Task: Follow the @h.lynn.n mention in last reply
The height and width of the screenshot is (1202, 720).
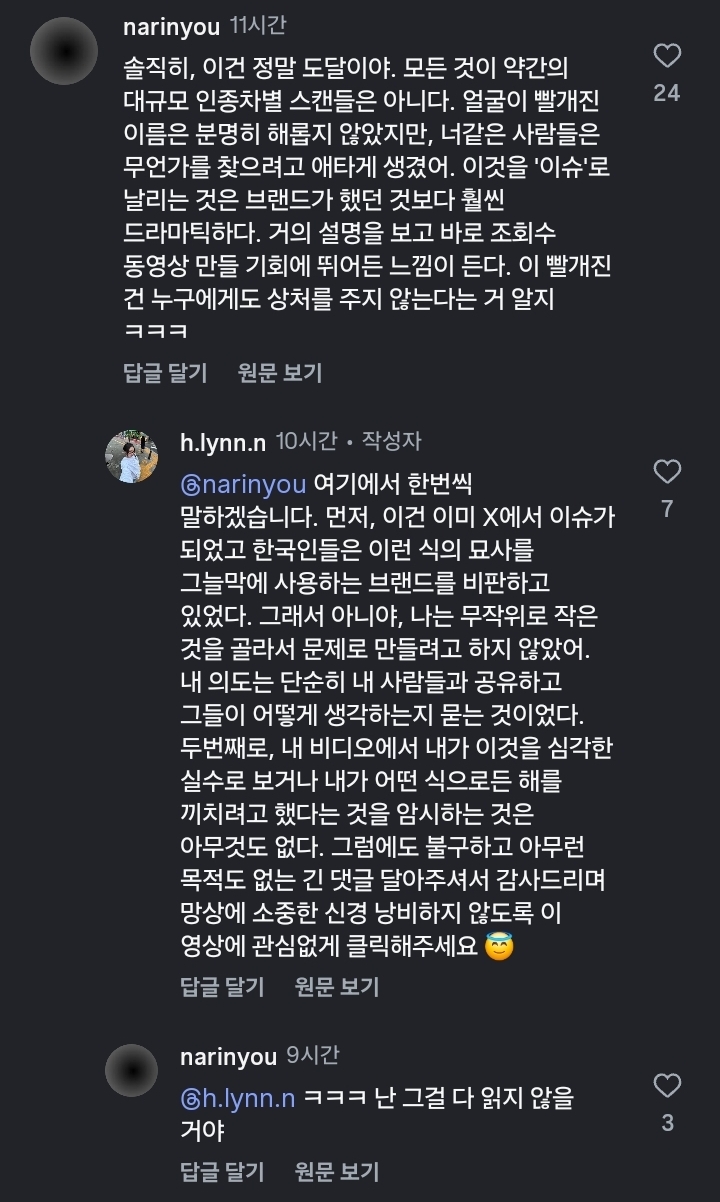Action: pos(237,1098)
